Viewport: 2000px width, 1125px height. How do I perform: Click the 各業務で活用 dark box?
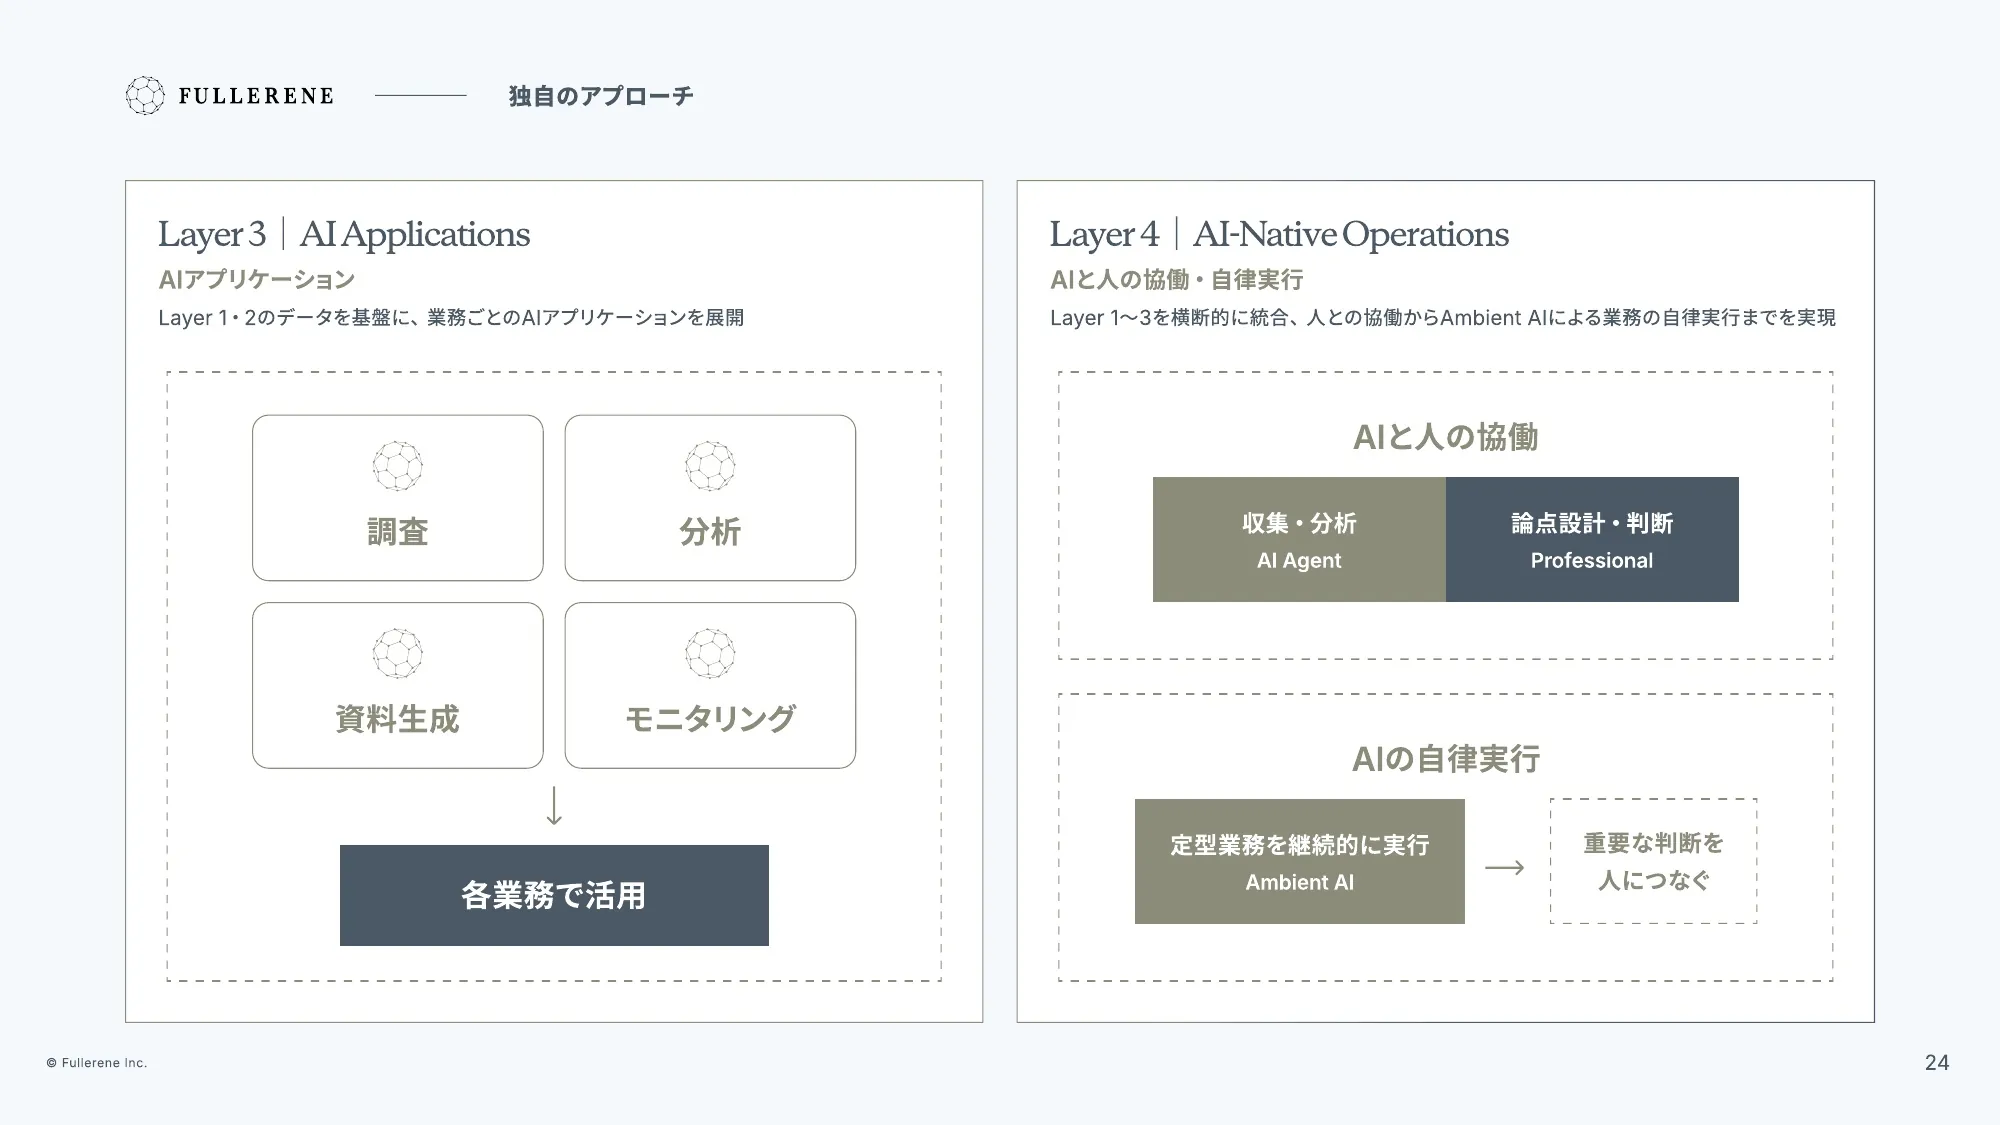(554, 895)
